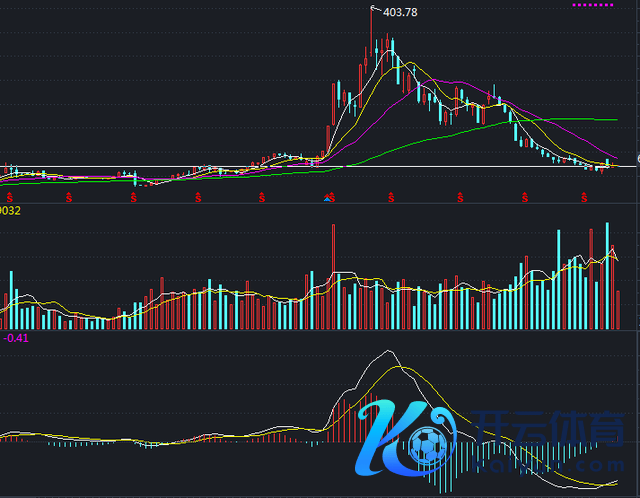Click the white horizontal price level line
The image size is (640, 498).
pos(150,166)
